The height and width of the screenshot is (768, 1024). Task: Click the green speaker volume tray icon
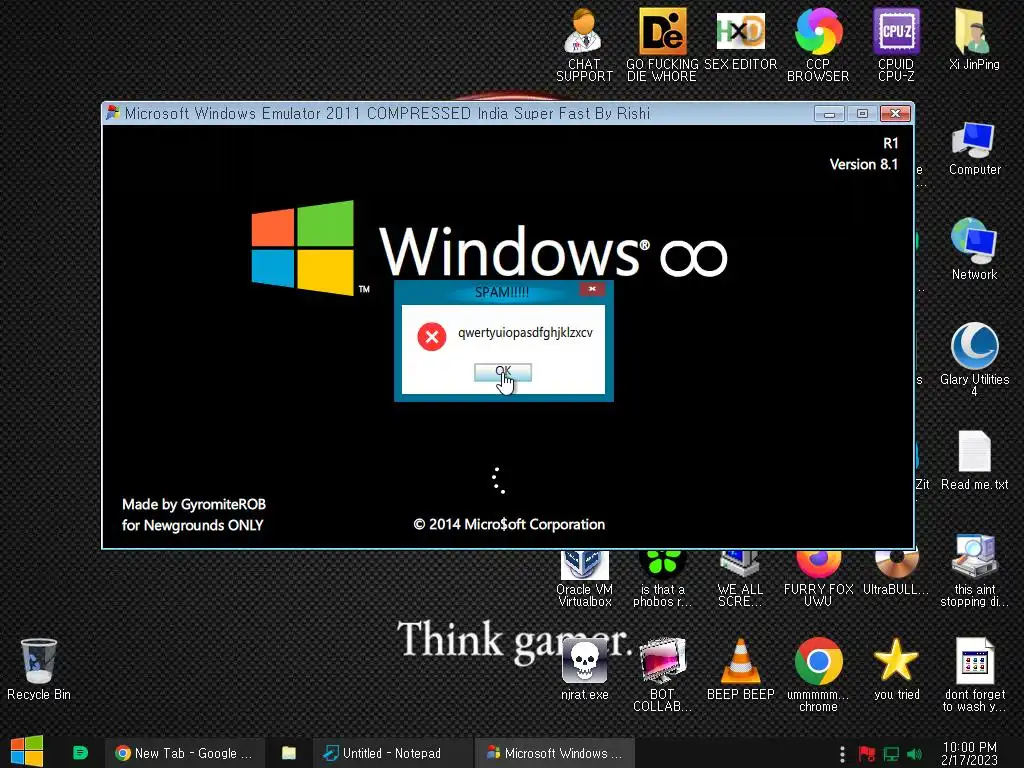pyautogui.click(x=914, y=754)
